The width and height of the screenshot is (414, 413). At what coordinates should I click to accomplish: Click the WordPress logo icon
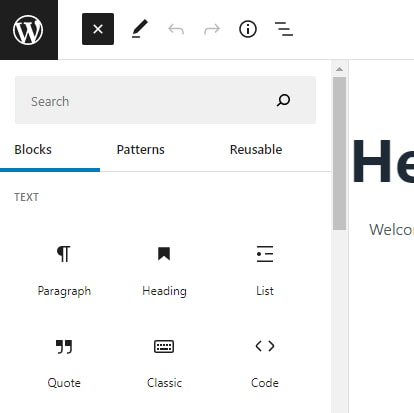(x=28, y=30)
